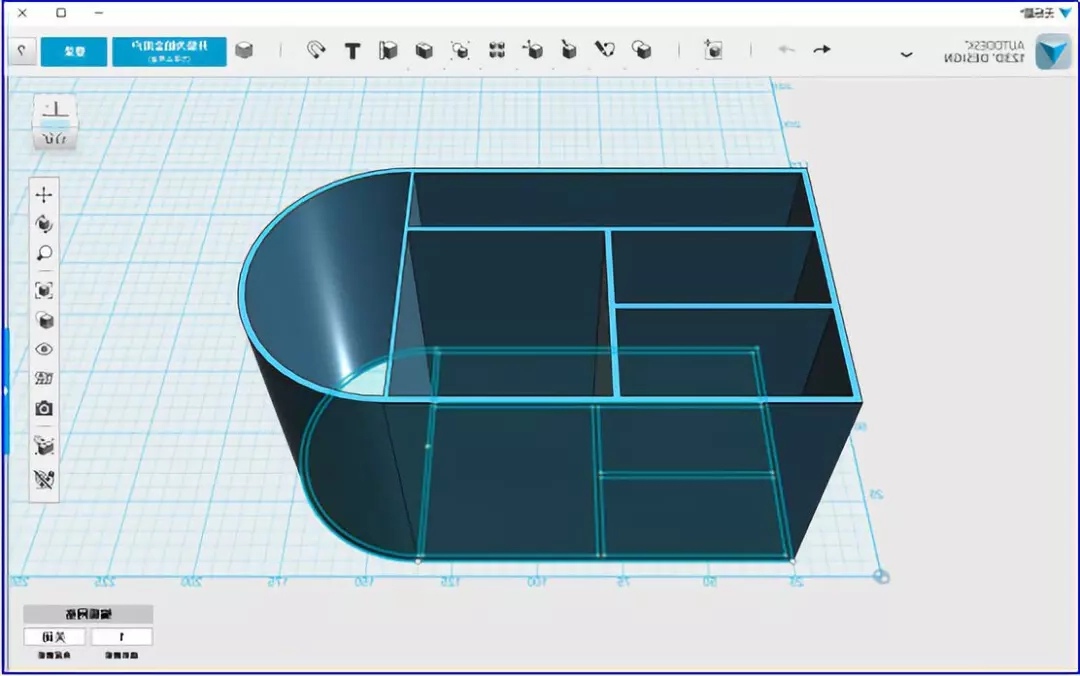Open the Primitives menu with cube and sphere icon
This screenshot has height=676, width=1080.
click(641, 50)
